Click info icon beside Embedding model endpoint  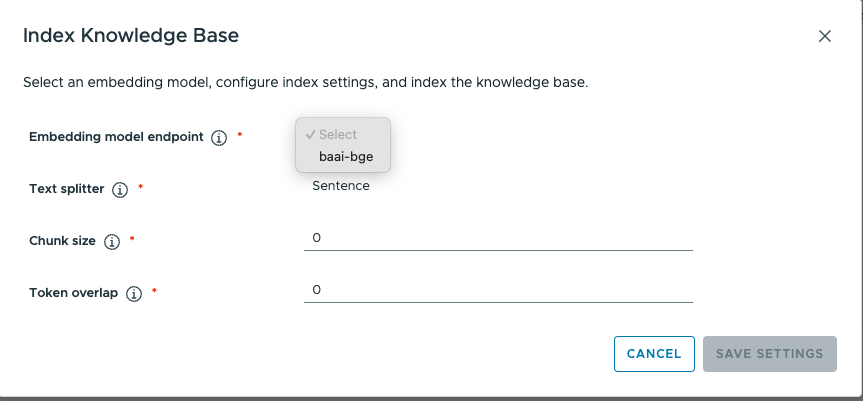tap(220, 137)
